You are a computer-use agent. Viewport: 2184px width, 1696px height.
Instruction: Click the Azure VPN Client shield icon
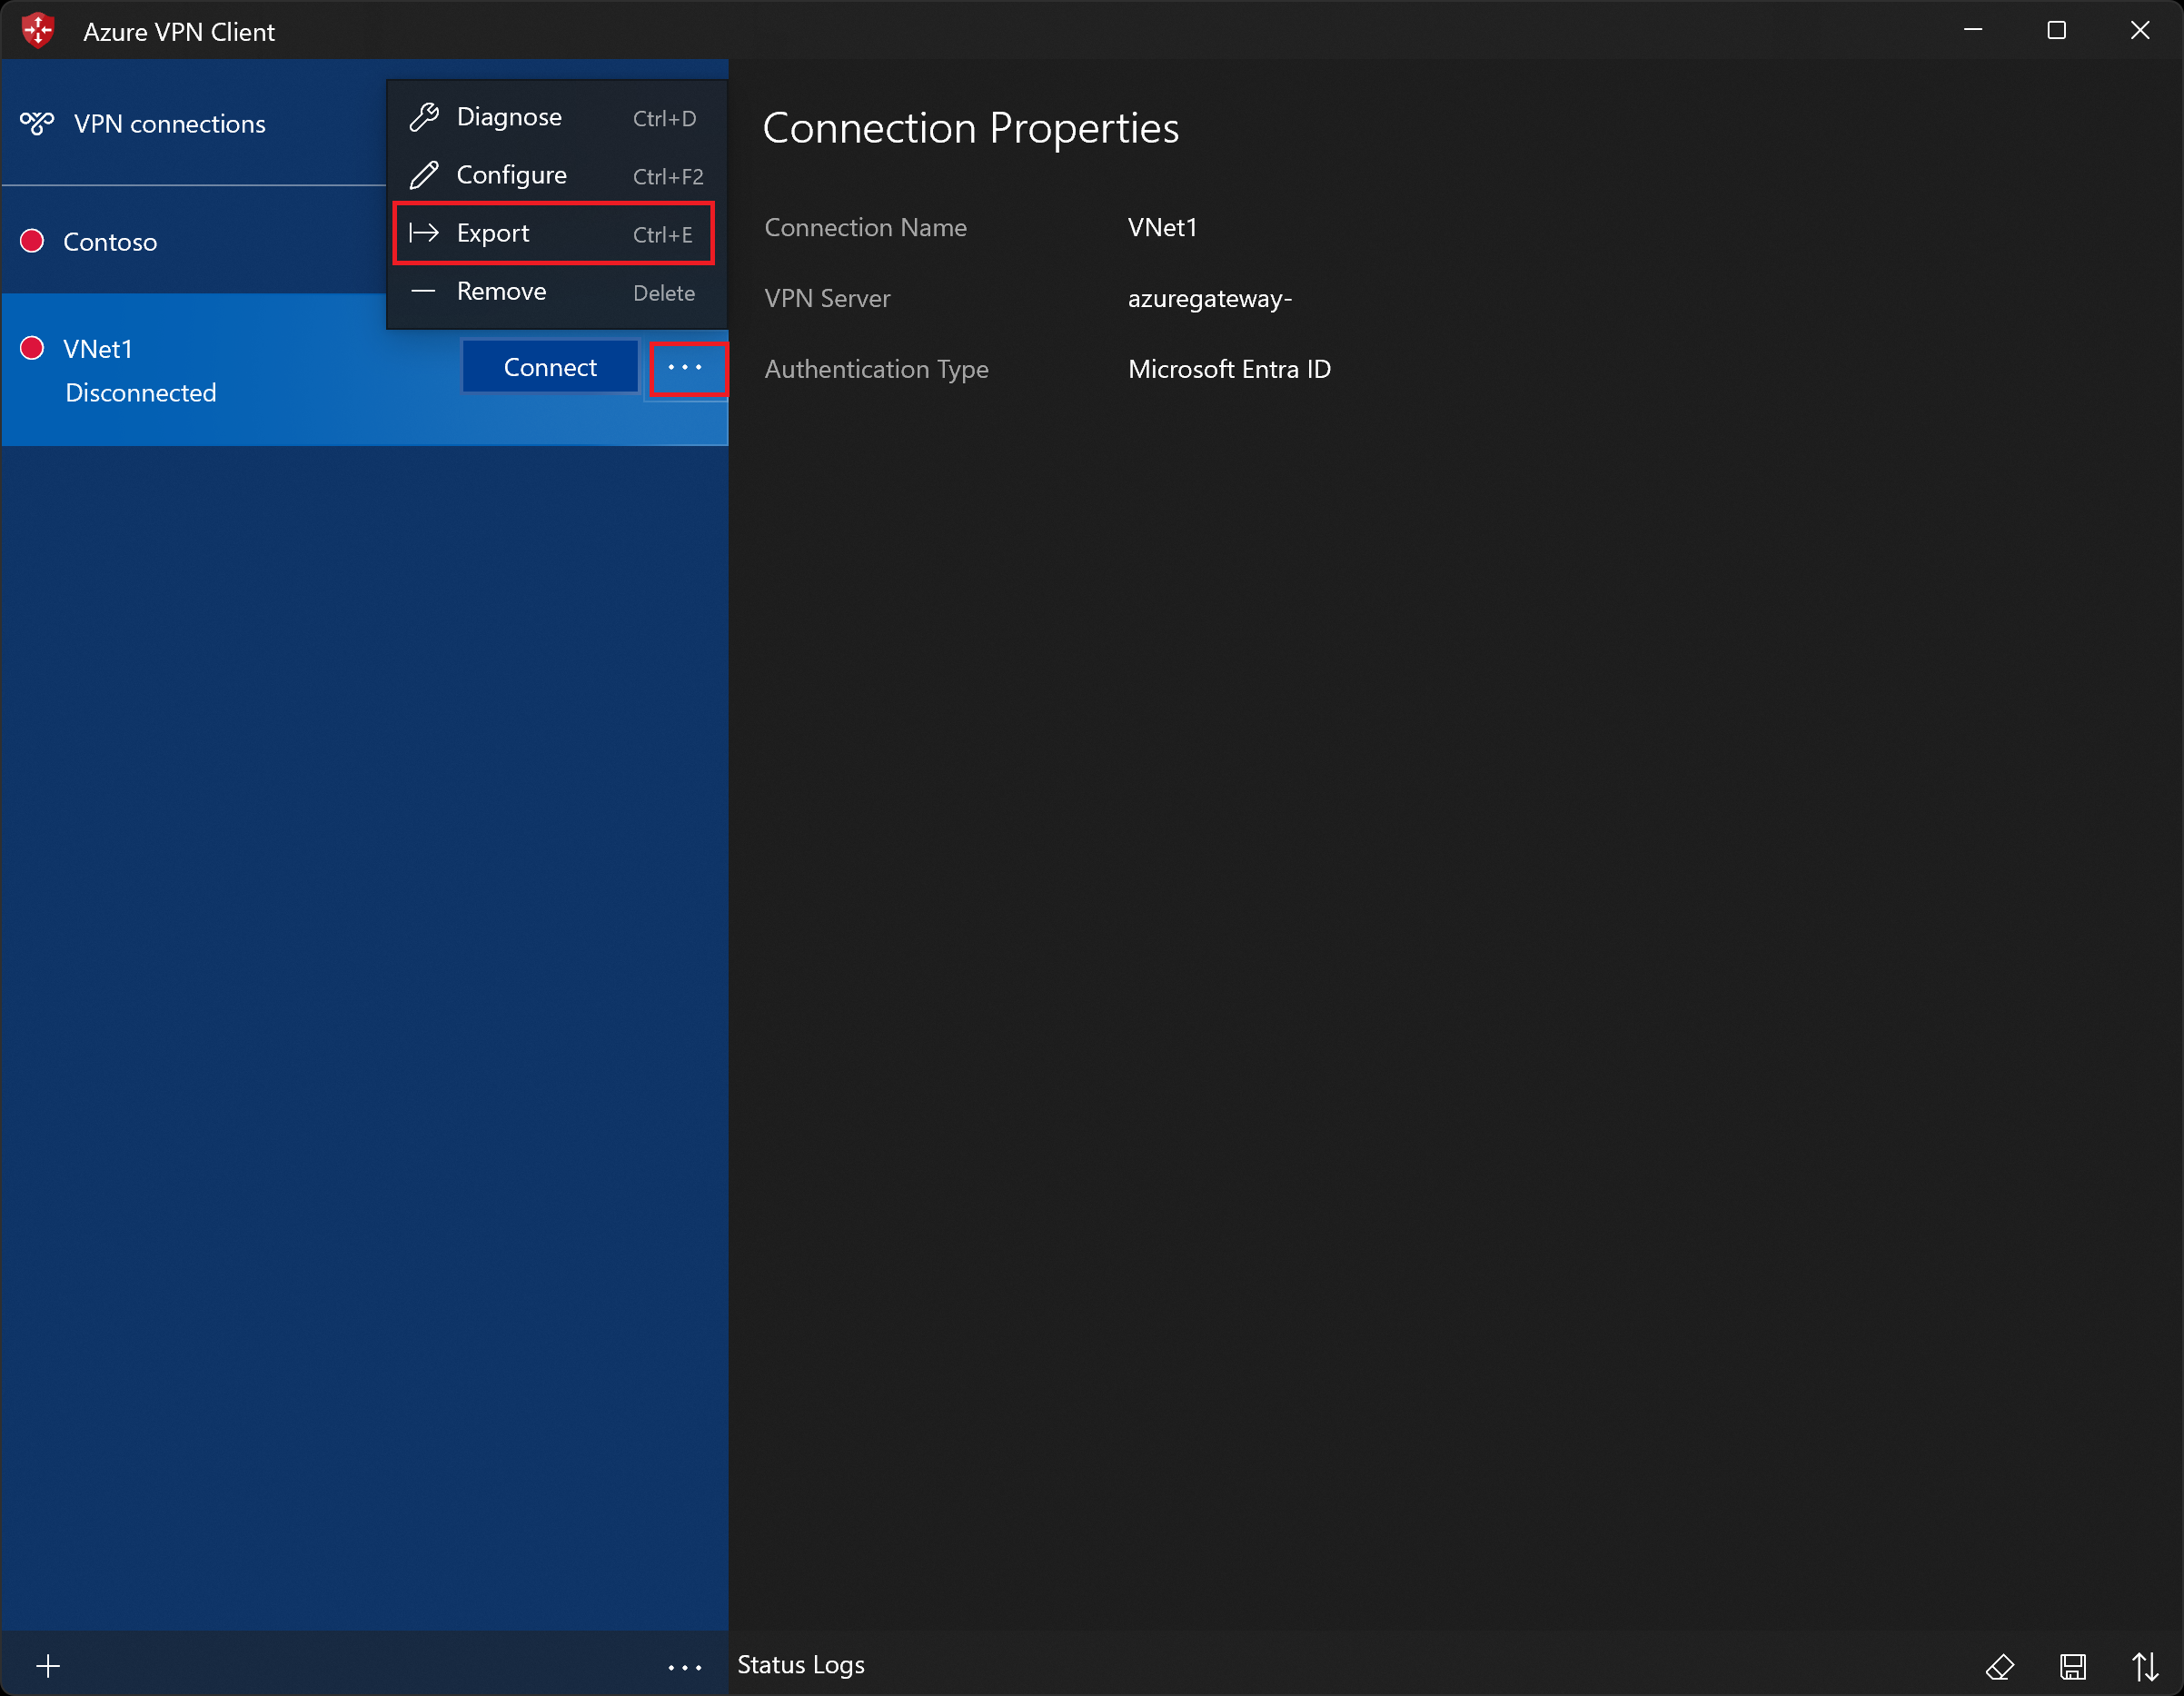(38, 31)
